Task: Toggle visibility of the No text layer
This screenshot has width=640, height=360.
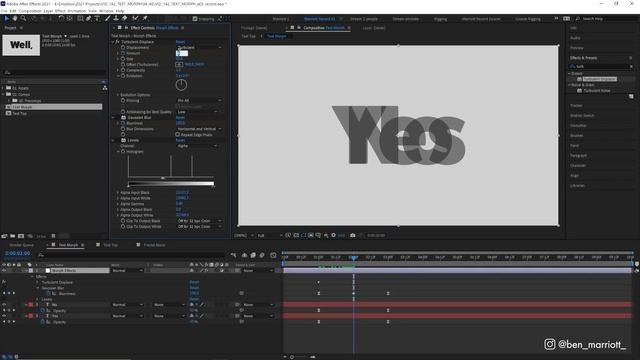Action: (4, 305)
